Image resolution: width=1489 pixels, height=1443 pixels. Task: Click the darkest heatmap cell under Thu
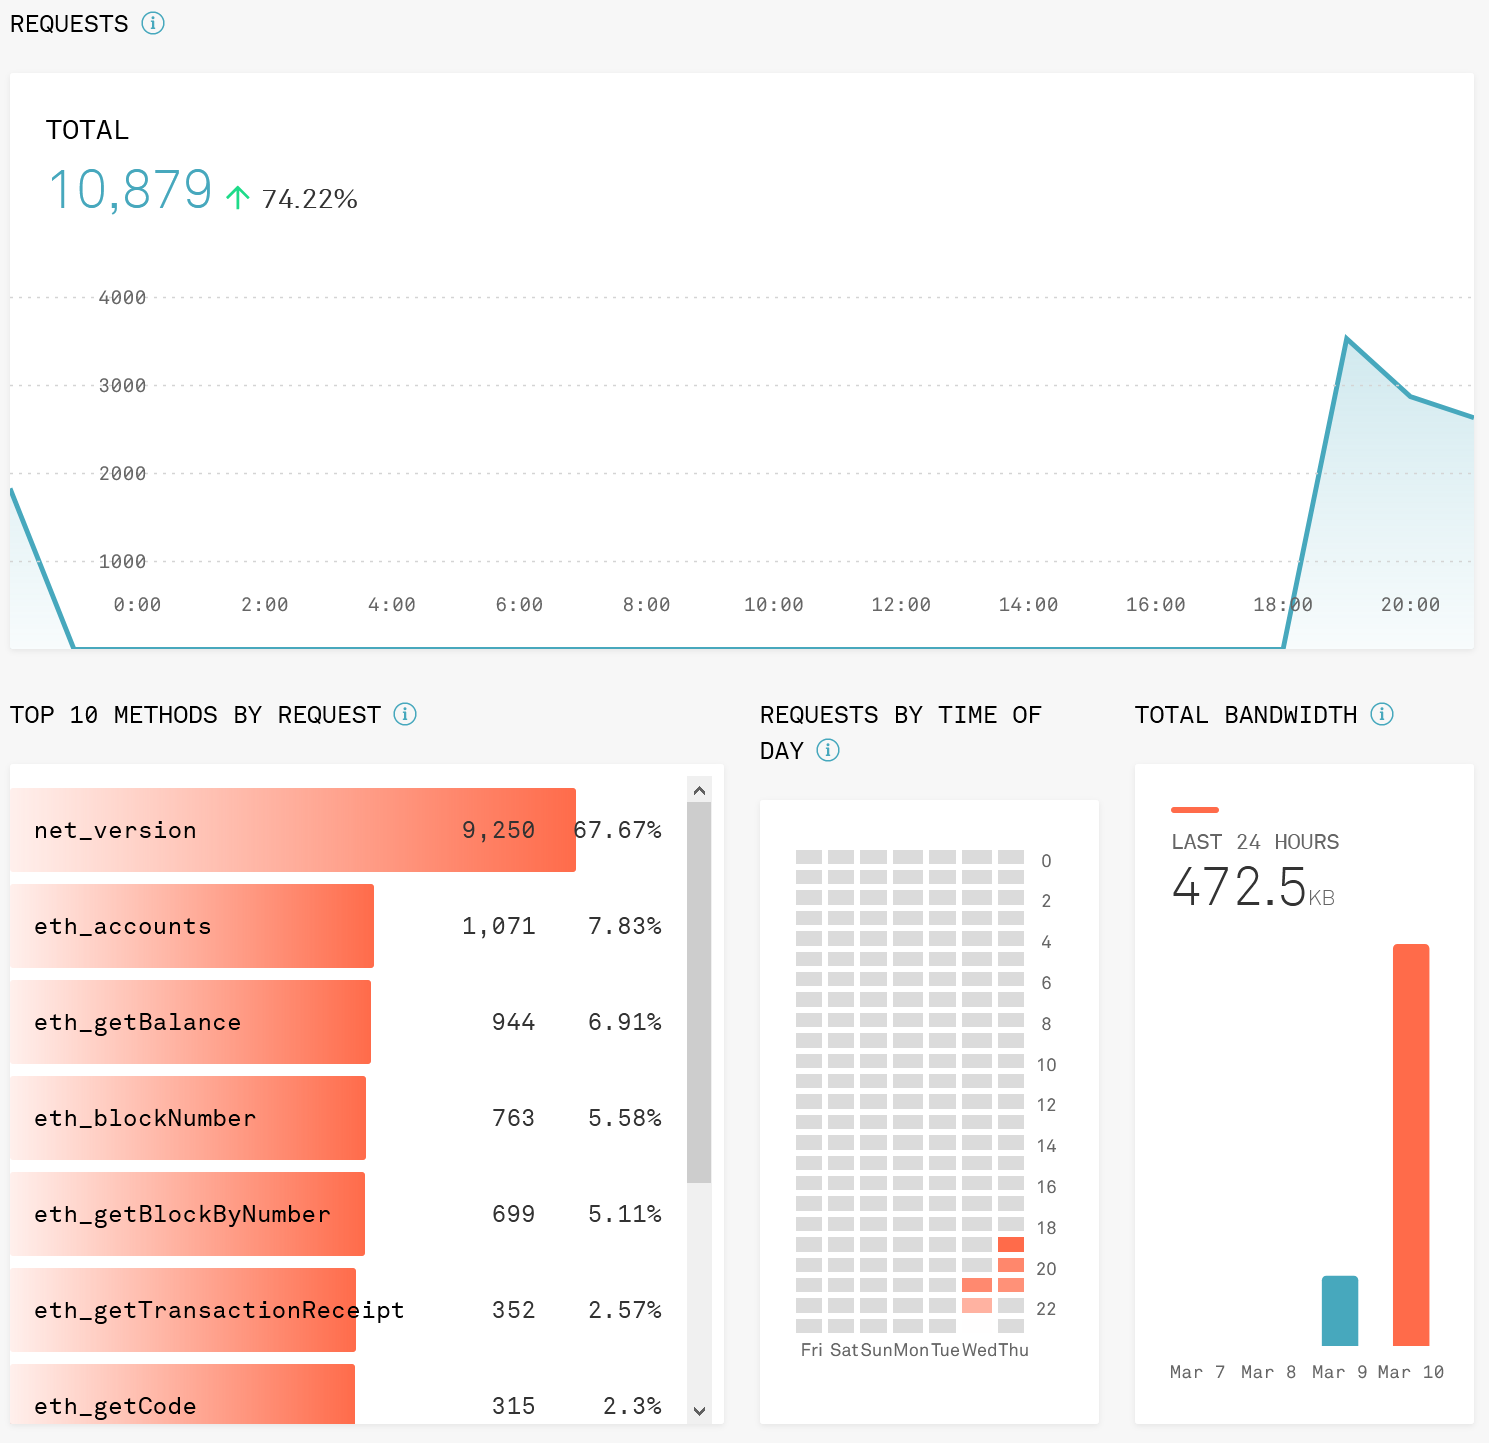[x=1012, y=1243]
